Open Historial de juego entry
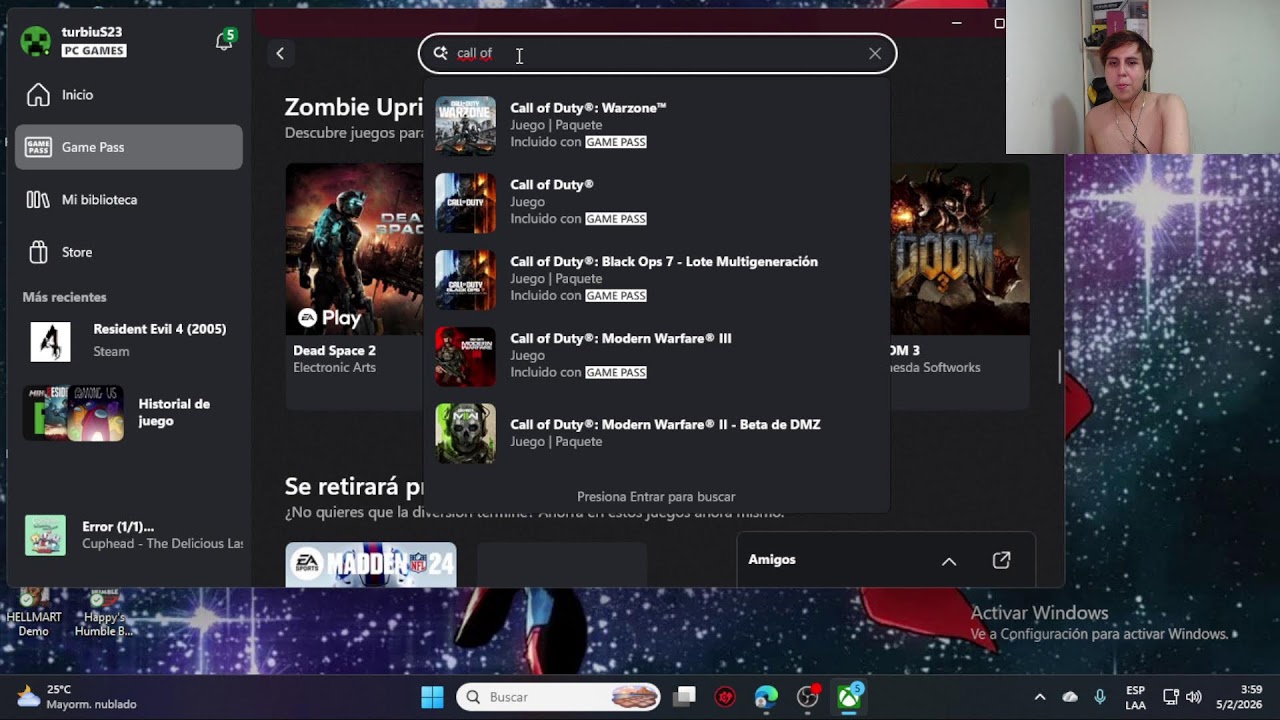Viewport: 1280px width, 720px height. pos(128,412)
